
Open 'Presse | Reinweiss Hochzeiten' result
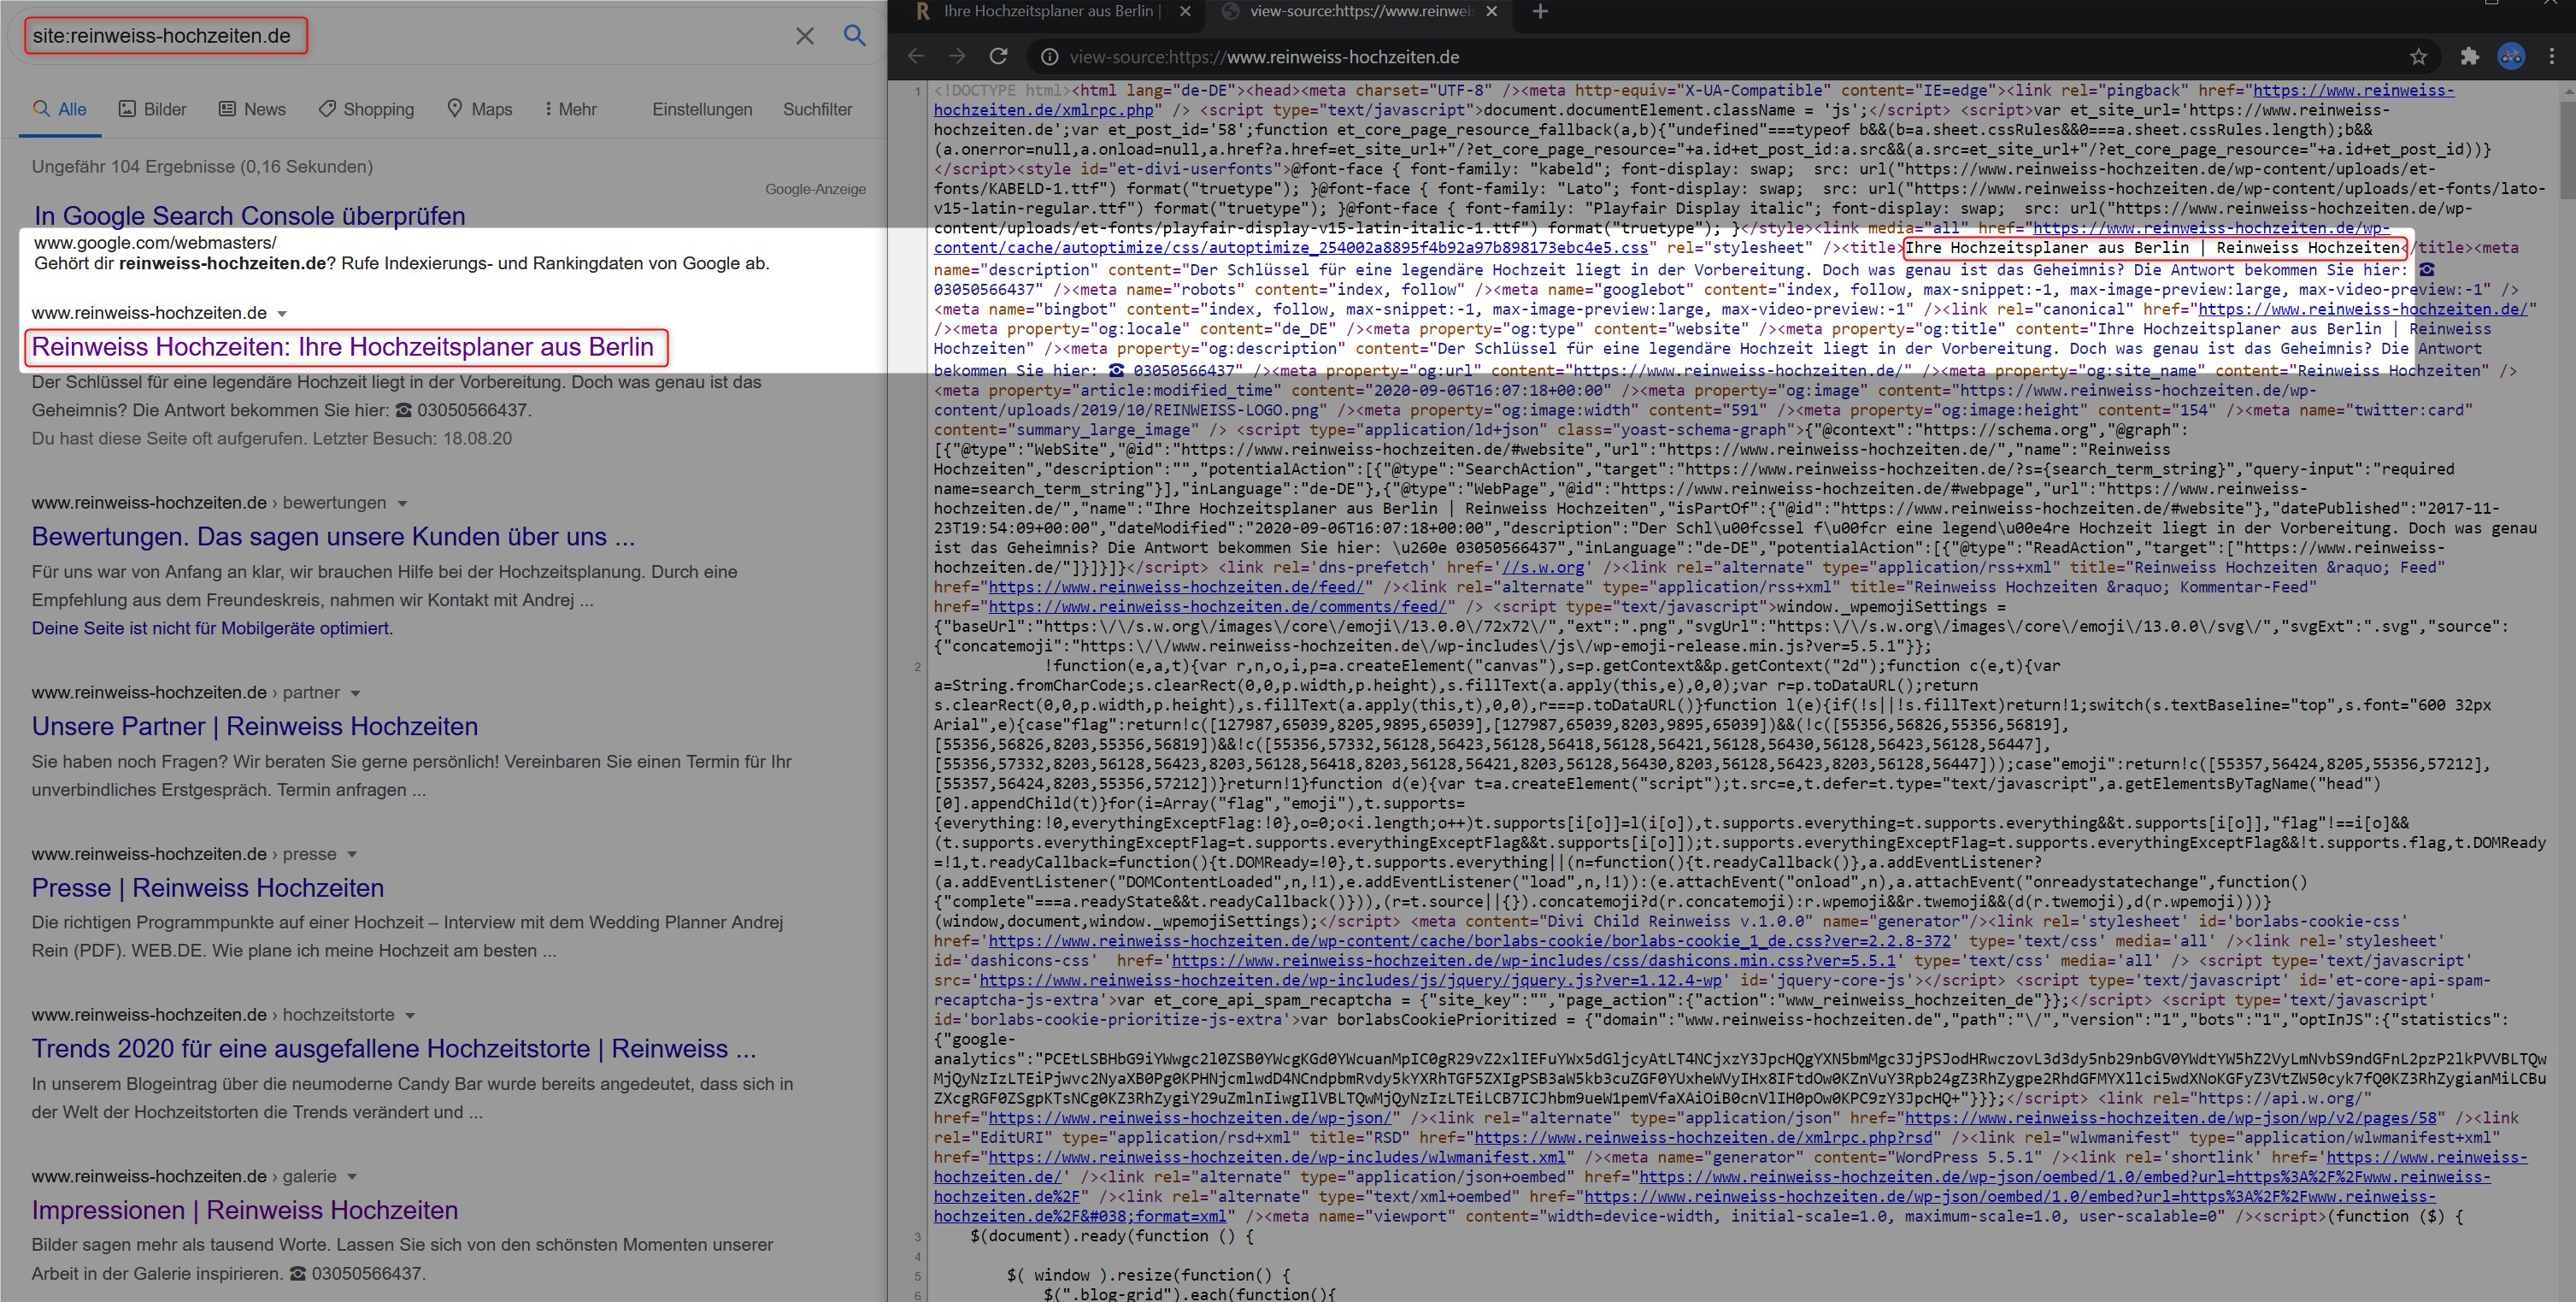tap(207, 887)
